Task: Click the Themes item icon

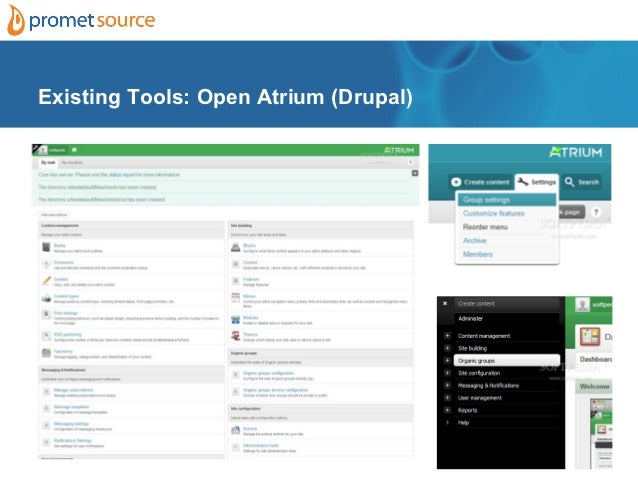Action: point(236,336)
